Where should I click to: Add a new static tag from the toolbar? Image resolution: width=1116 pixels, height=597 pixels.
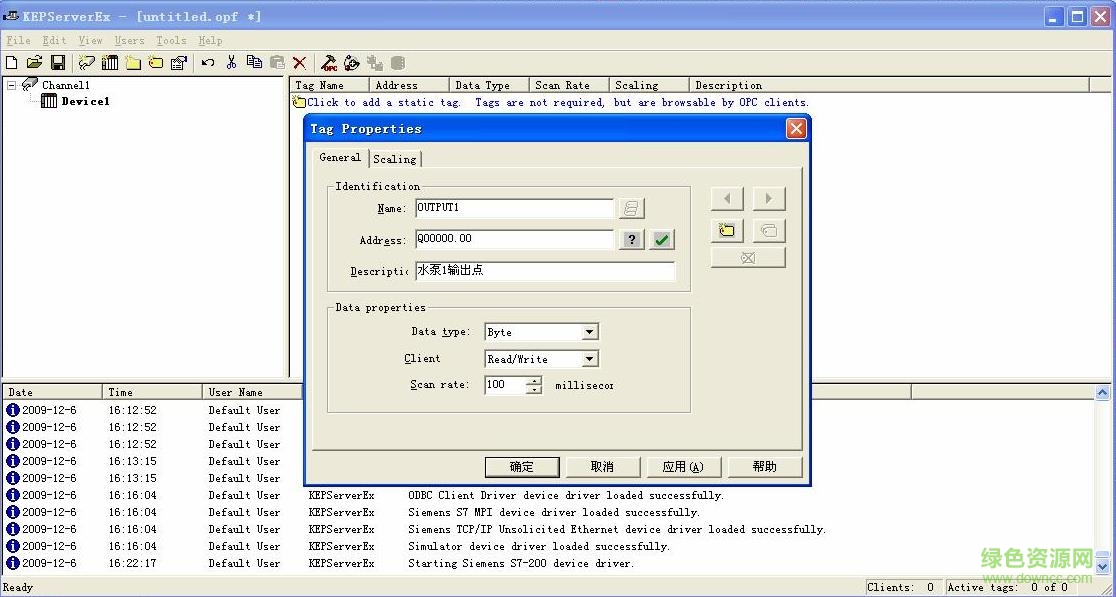point(156,62)
